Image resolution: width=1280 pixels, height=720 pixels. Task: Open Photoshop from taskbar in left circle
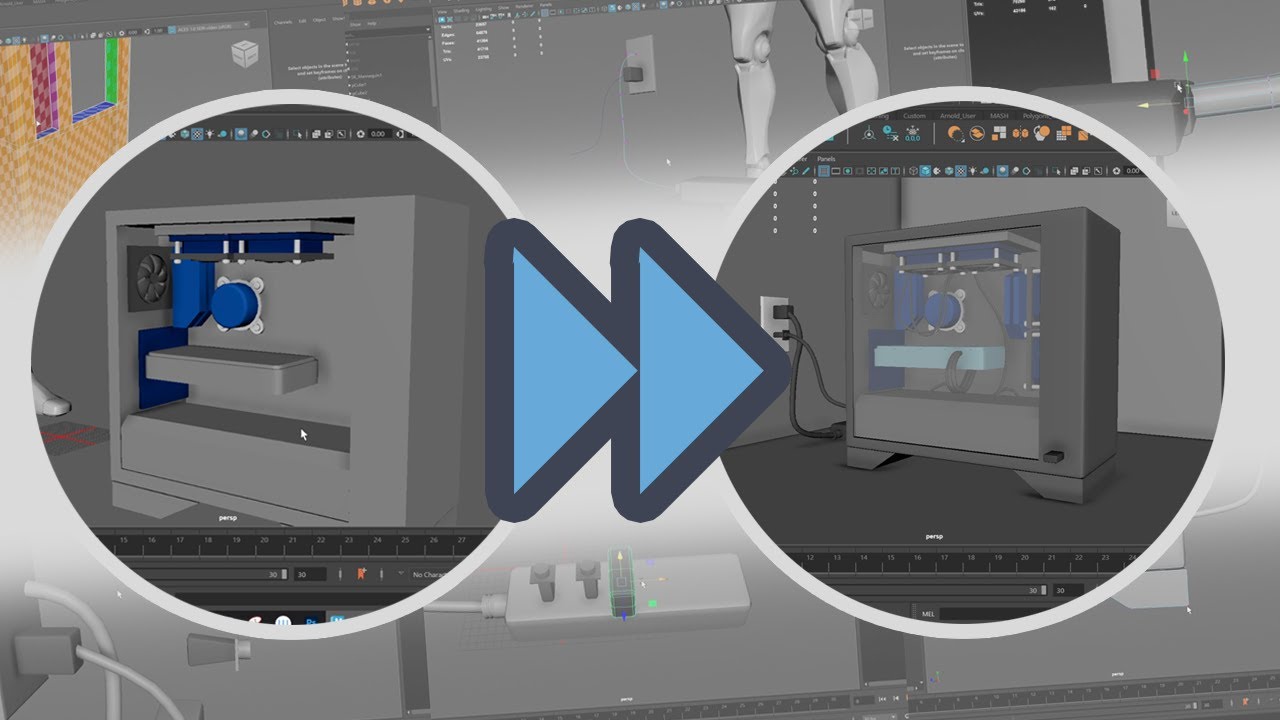pos(311,620)
